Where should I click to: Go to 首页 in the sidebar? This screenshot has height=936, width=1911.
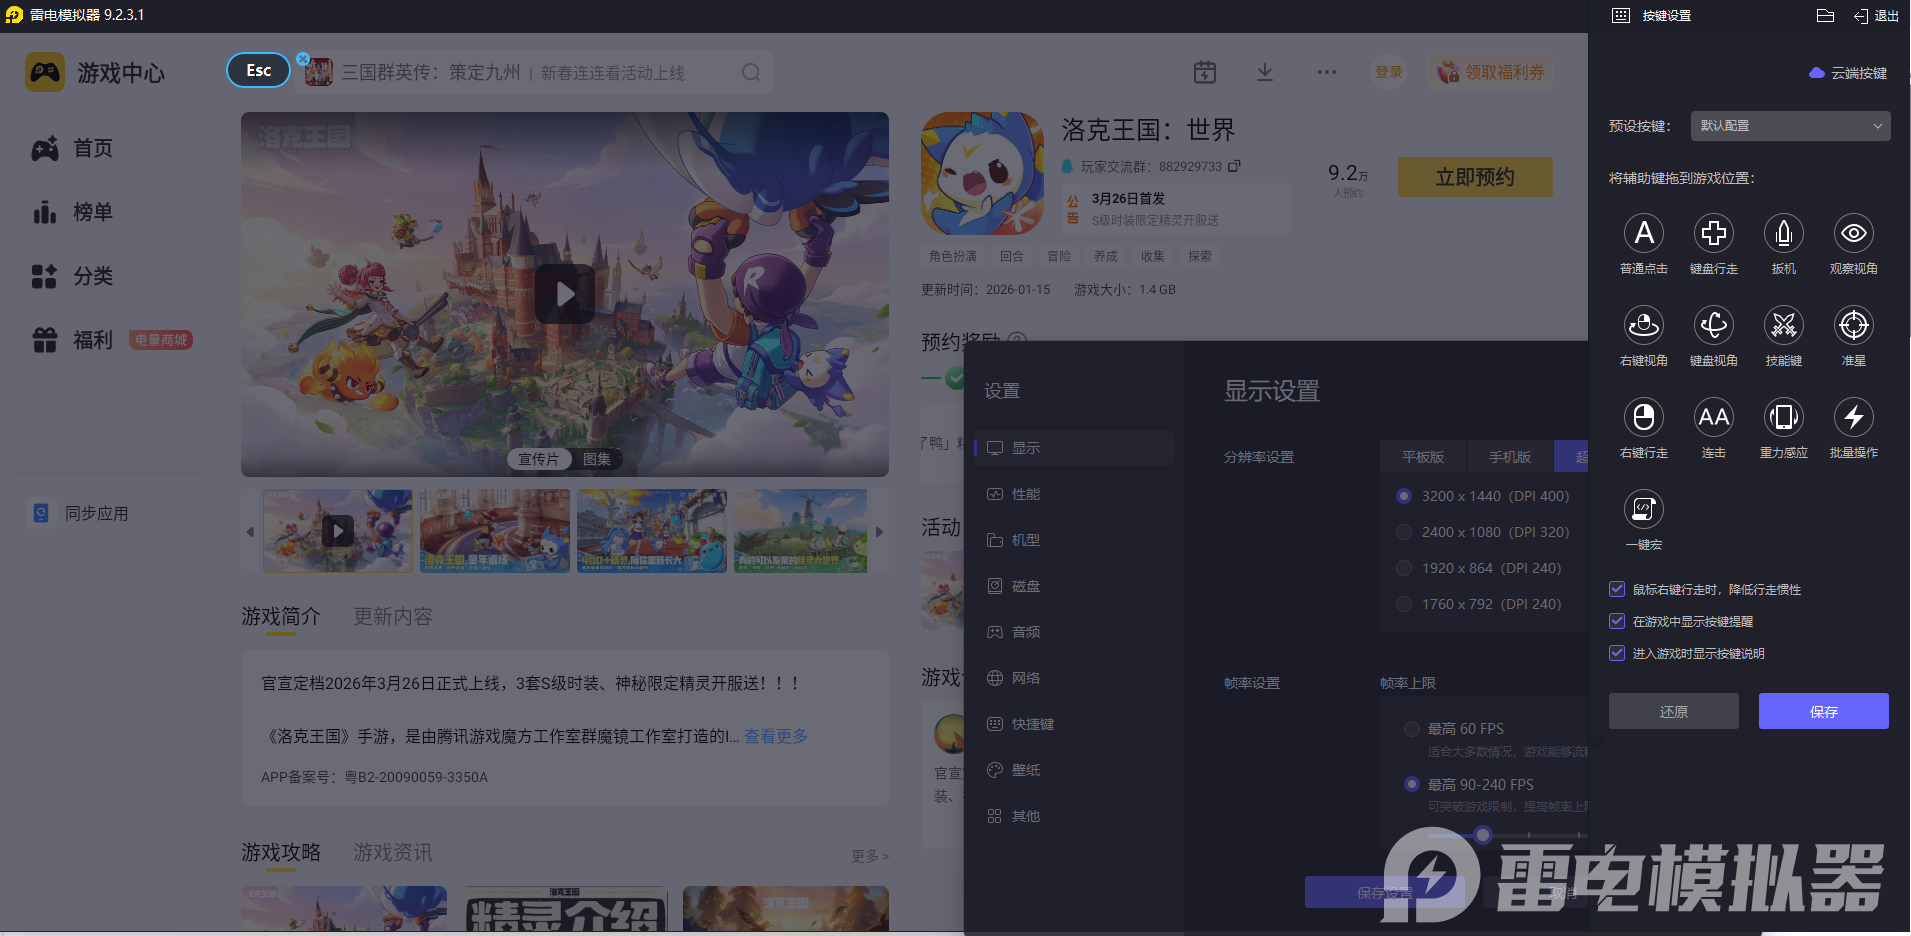[72, 148]
